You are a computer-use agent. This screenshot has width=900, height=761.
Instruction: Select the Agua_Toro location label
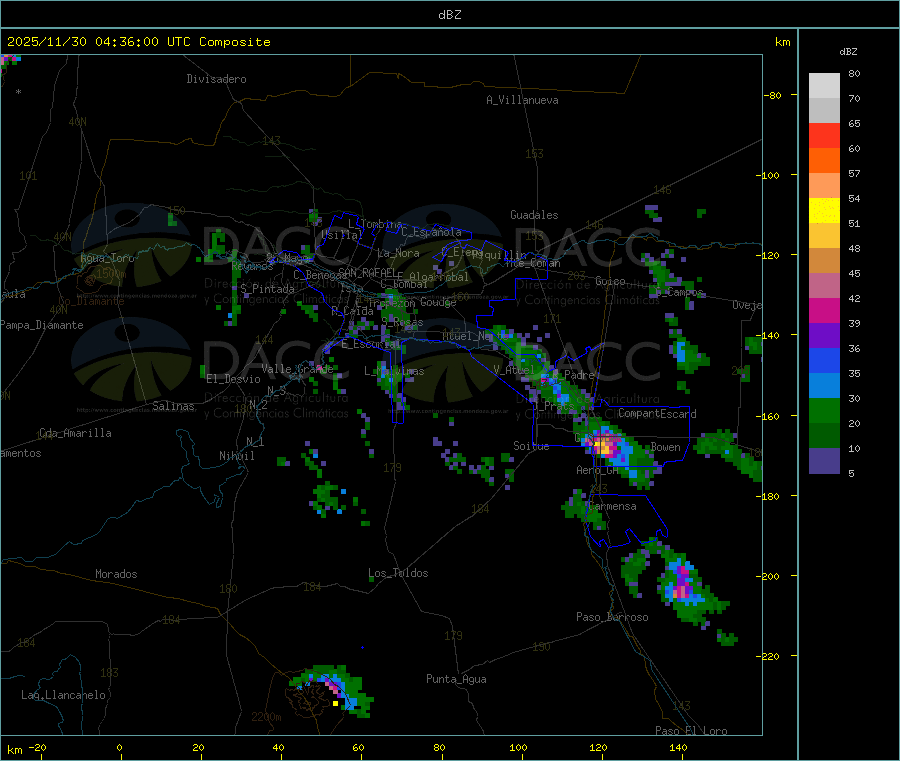[107, 258]
